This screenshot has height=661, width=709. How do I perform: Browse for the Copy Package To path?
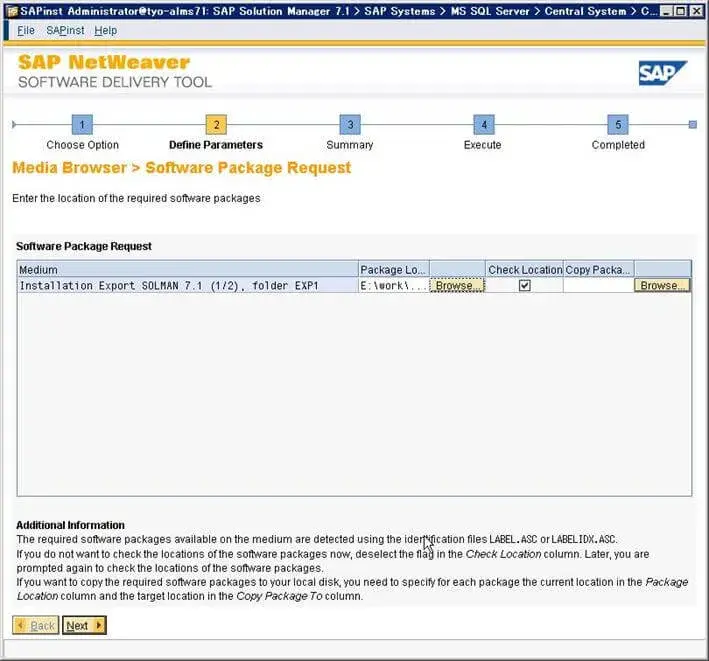[x=662, y=285]
